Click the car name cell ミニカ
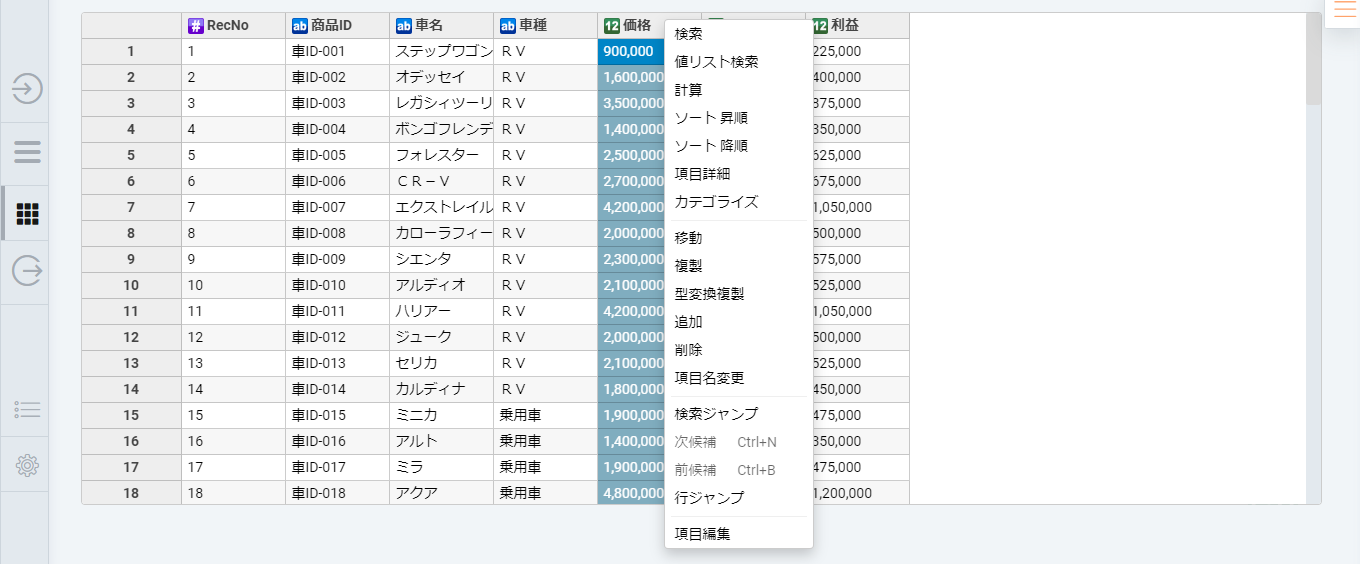This screenshot has height=564, width=1360. pyautogui.click(x=441, y=415)
